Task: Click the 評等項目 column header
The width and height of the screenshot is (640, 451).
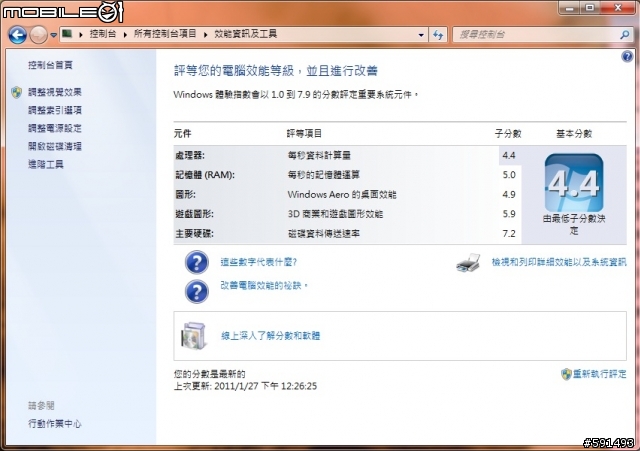Action: [x=304, y=133]
